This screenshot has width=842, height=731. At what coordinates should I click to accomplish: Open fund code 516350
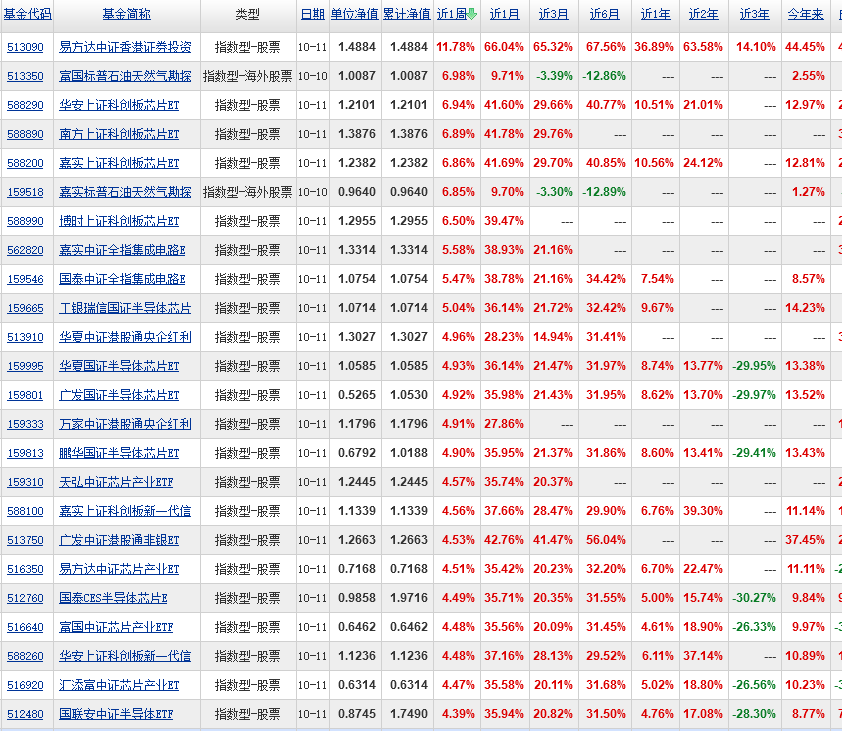pyautogui.click(x=25, y=569)
